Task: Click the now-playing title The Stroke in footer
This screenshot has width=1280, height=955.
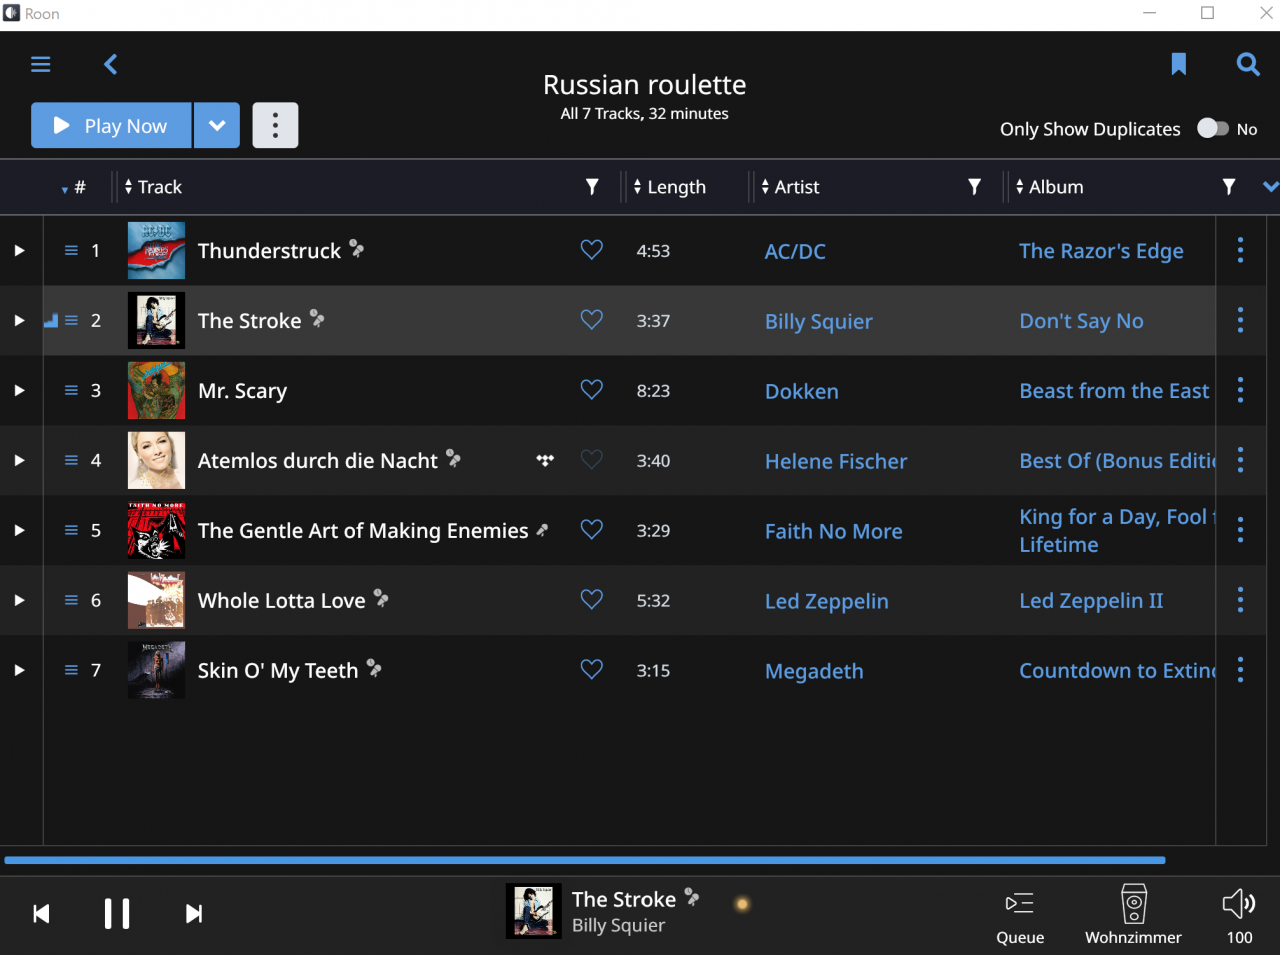Action: tap(624, 899)
